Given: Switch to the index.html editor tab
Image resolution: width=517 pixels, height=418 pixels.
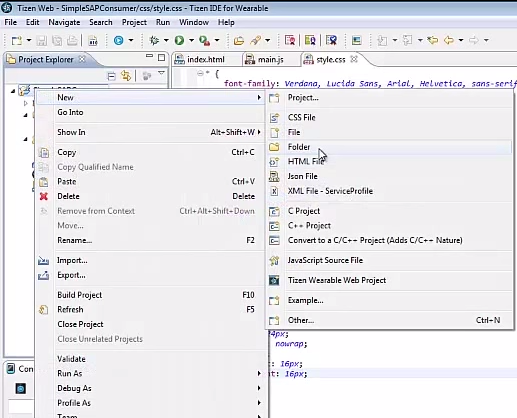Looking at the screenshot, I should [206, 60].
